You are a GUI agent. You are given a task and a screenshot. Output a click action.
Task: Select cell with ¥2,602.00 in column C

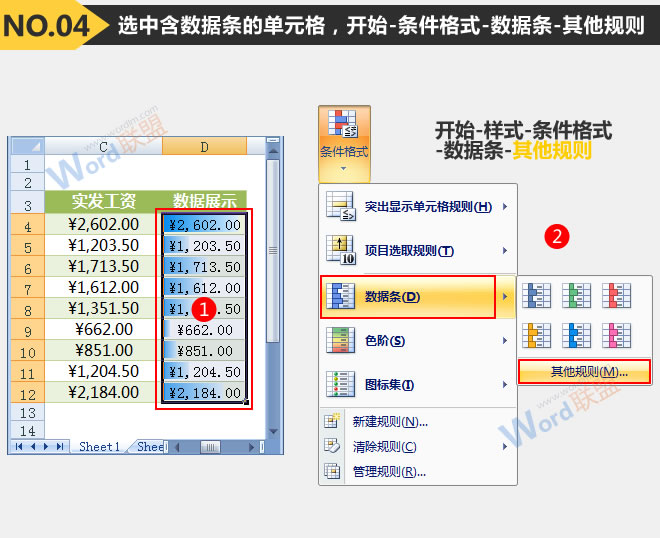pos(103,224)
